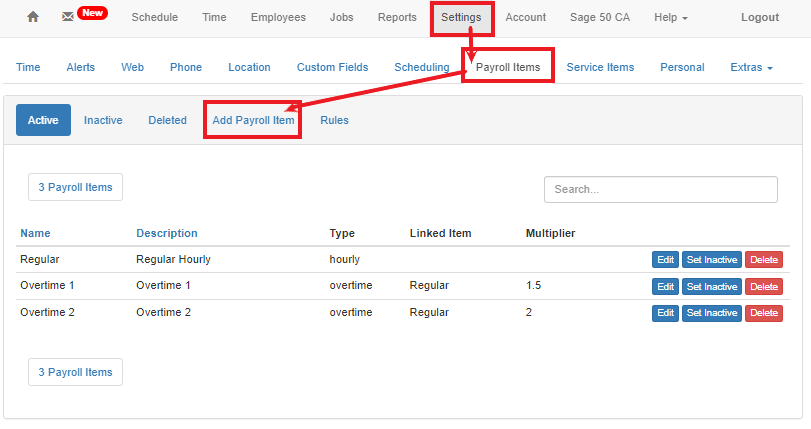Open Sage 50 CA integration page

600,17
